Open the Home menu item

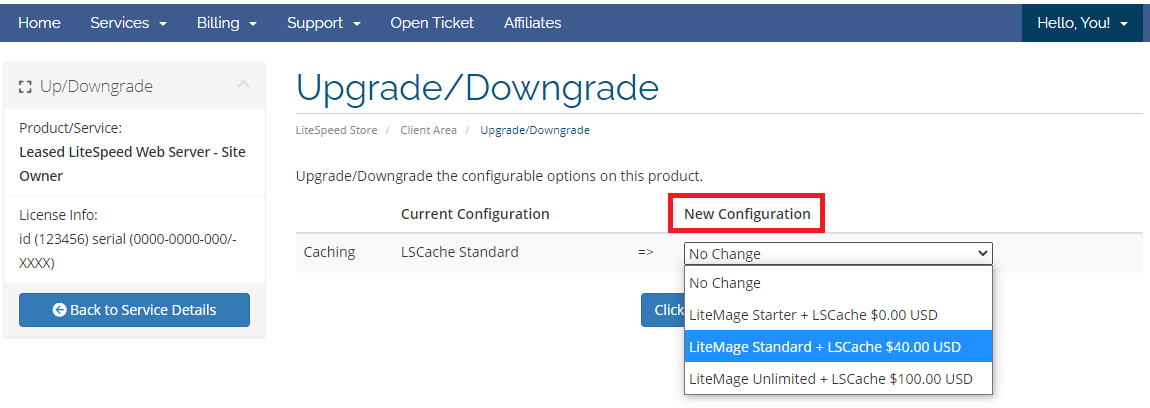point(39,22)
